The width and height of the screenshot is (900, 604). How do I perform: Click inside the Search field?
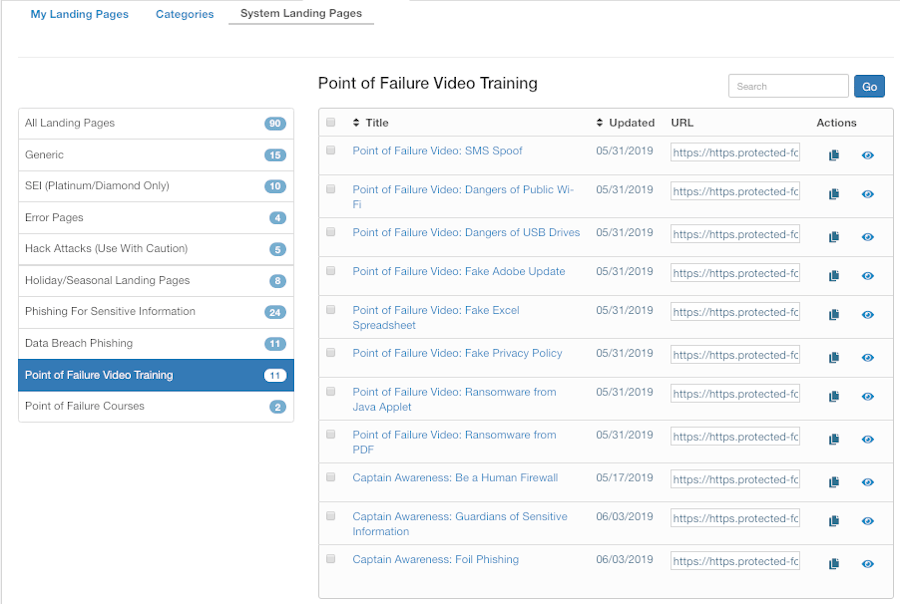(787, 86)
